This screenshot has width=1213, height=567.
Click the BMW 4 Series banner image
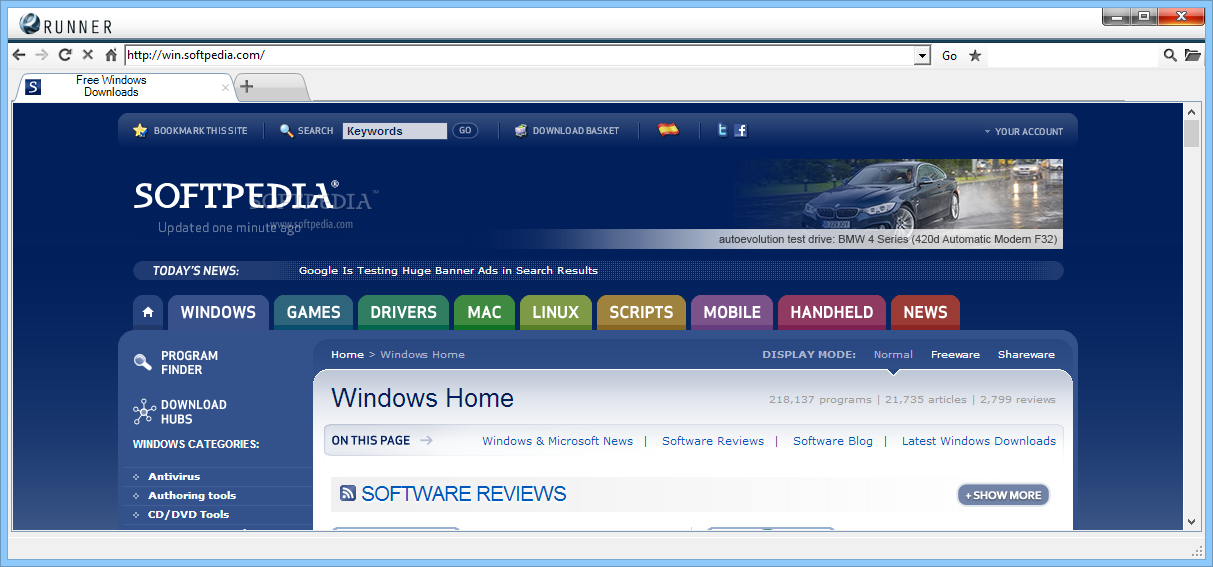point(897,203)
